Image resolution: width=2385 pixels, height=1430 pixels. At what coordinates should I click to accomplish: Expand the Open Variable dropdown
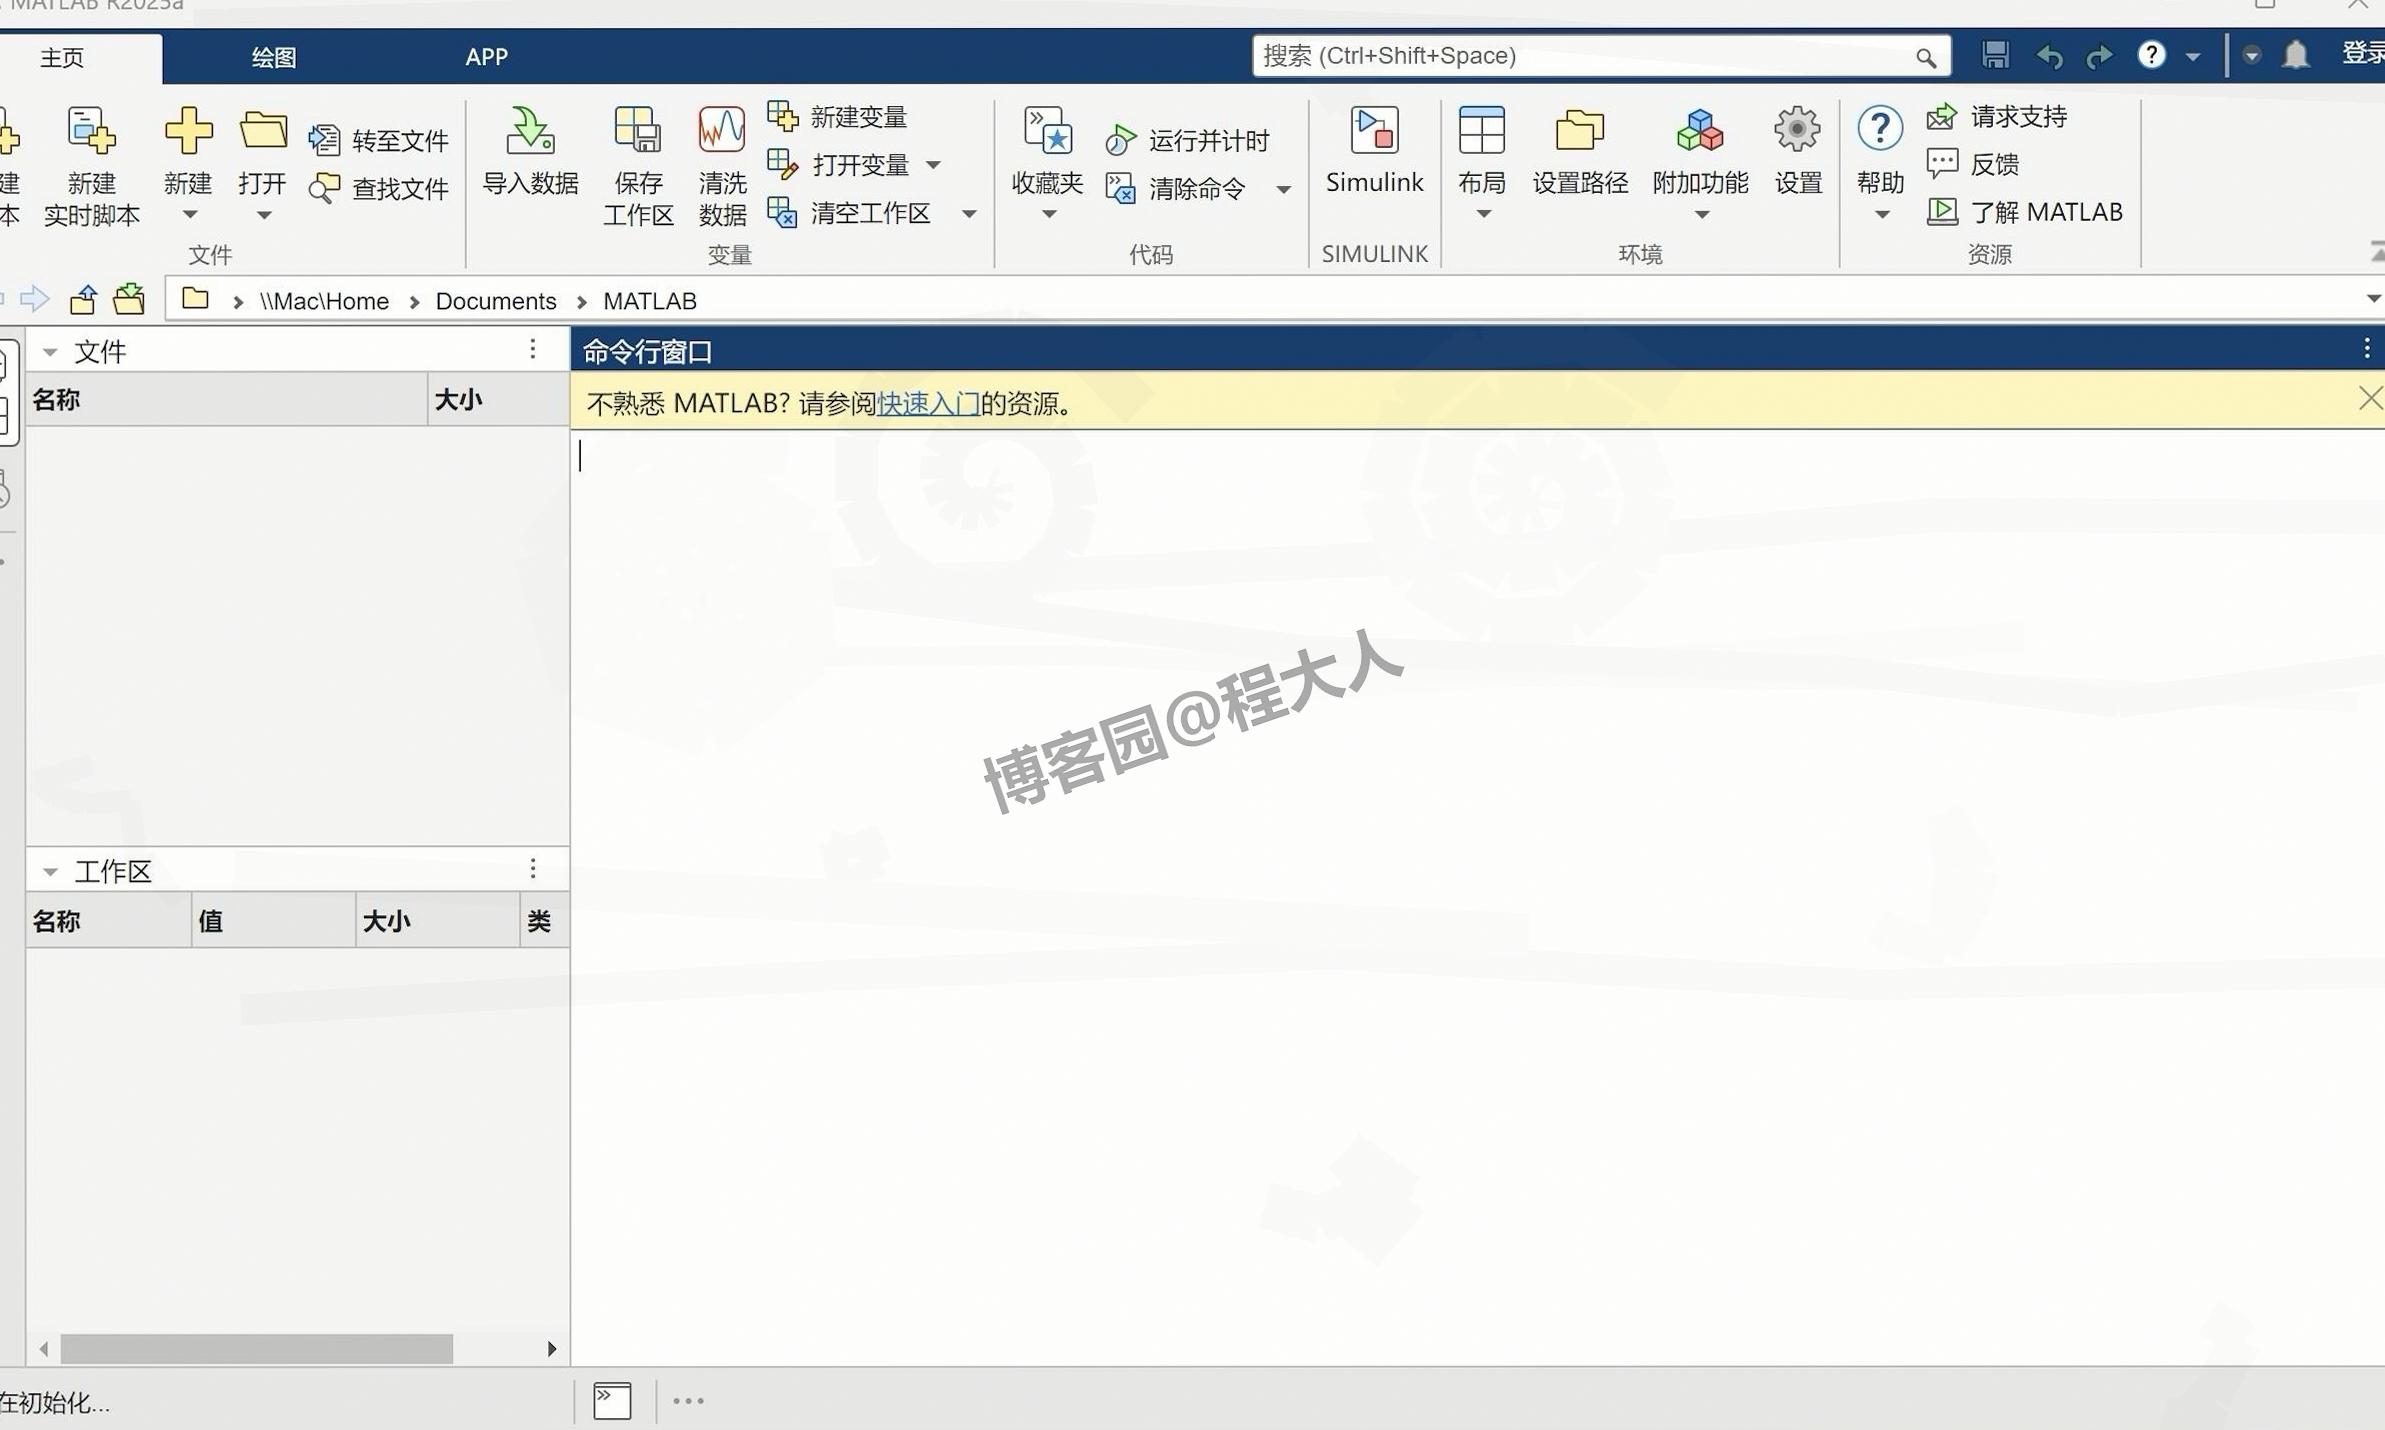click(x=934, y=165)
